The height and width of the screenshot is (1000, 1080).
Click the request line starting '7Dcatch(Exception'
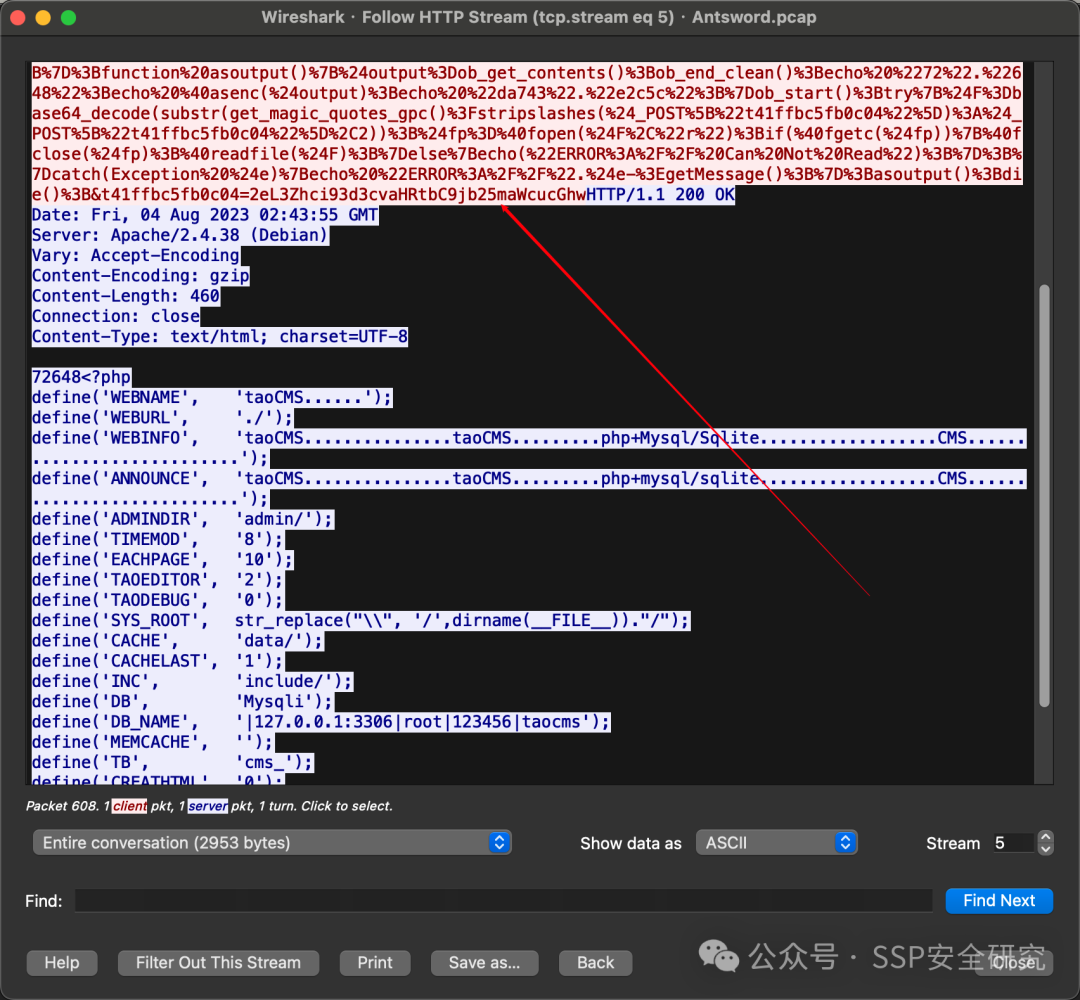[527, 174]
